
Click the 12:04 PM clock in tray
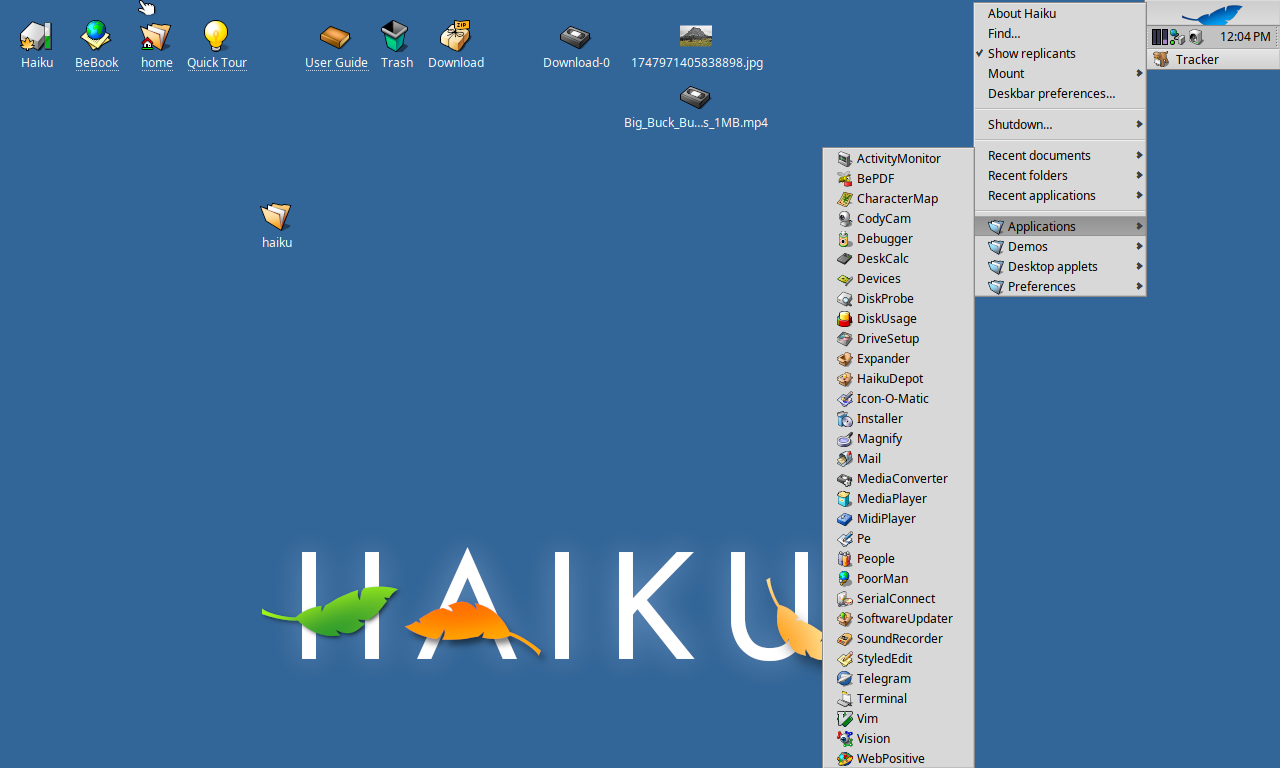click(1245, 37)
